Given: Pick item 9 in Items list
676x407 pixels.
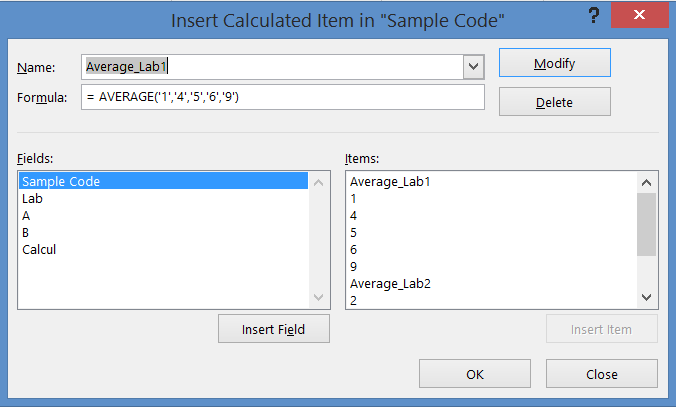Looking at the screenshot, I should coord(355,266).
